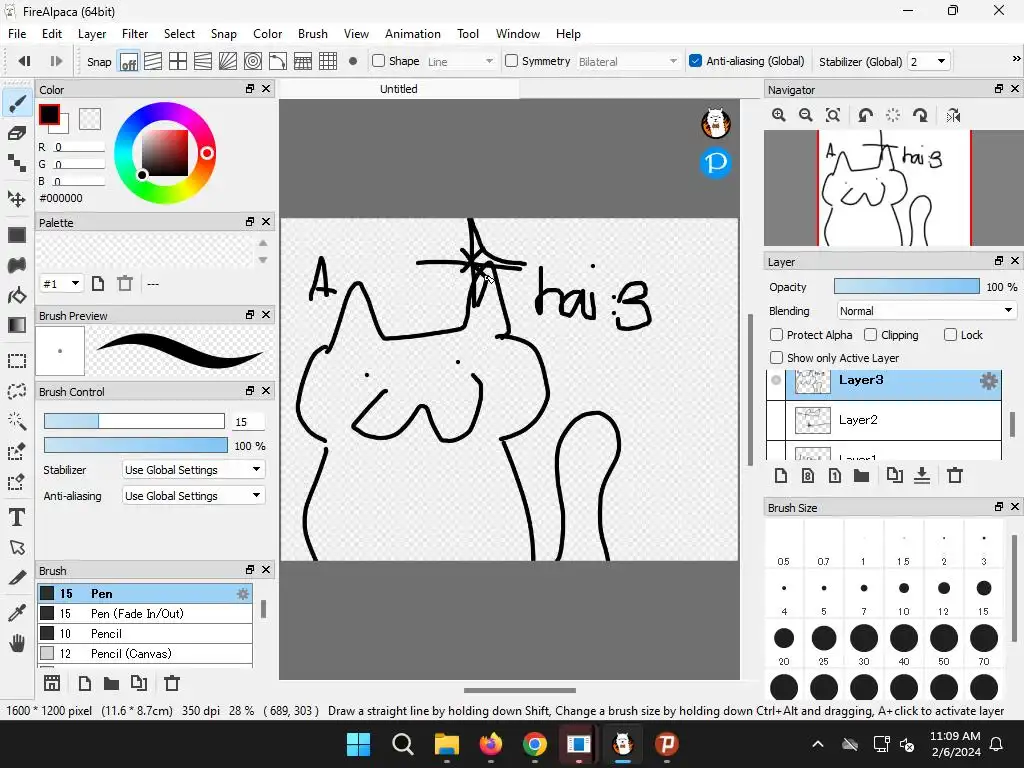Create a layer folder
The width and height of the screenshot is (1024, 768).
pyautogui.click(x=861, y=475)
